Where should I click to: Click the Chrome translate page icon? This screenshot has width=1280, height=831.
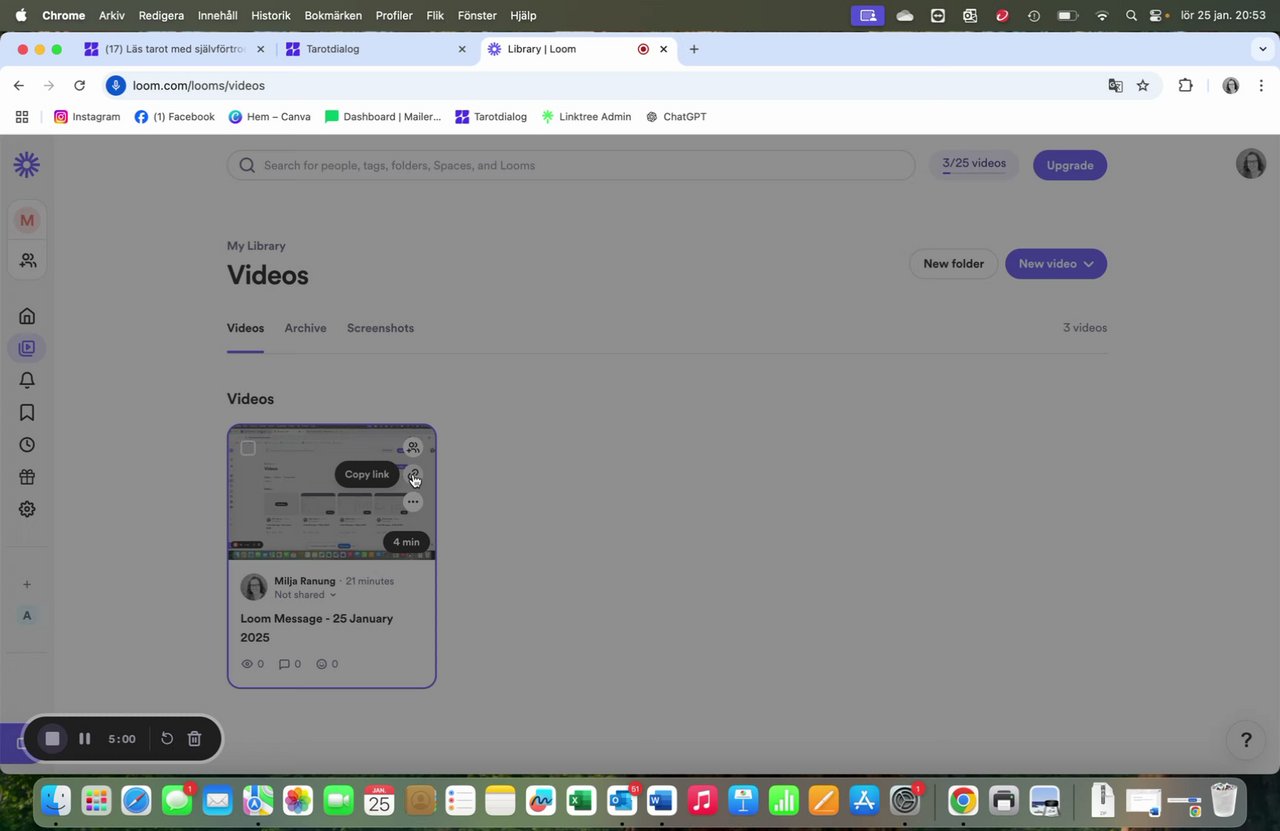tap(1115, 85)
